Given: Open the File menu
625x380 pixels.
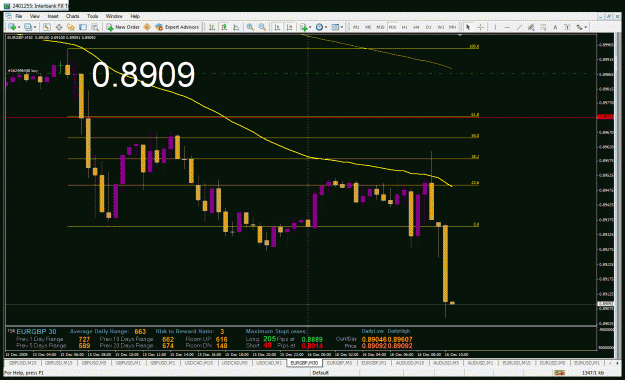Looking at the screenshot, I should click(x=18, y=16).
